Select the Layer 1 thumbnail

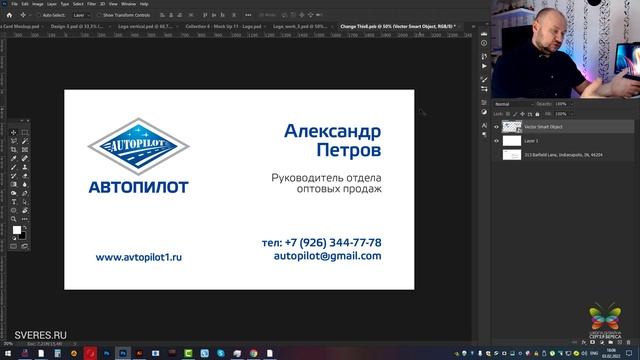point(512,141)
